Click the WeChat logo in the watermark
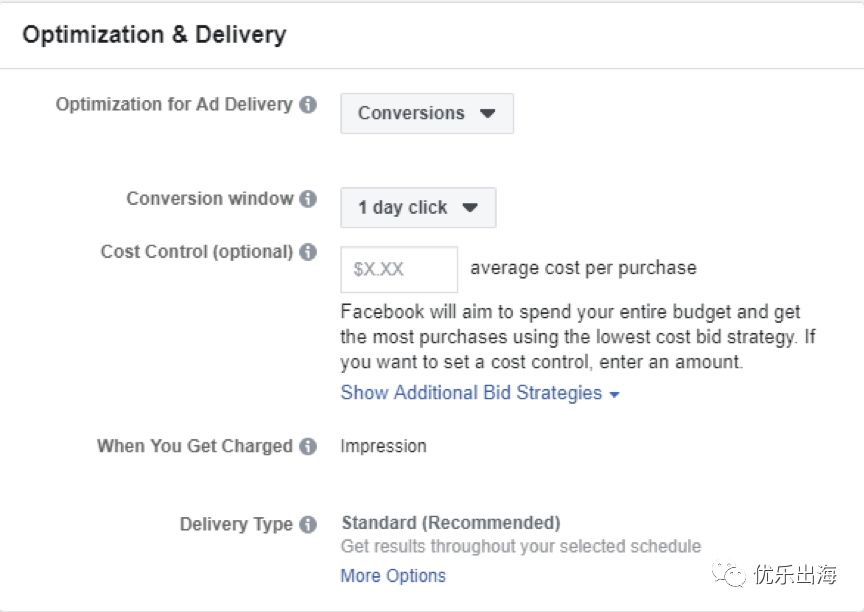Image resolution: width=864 pixels, height=612 pixels. point(733,574)
